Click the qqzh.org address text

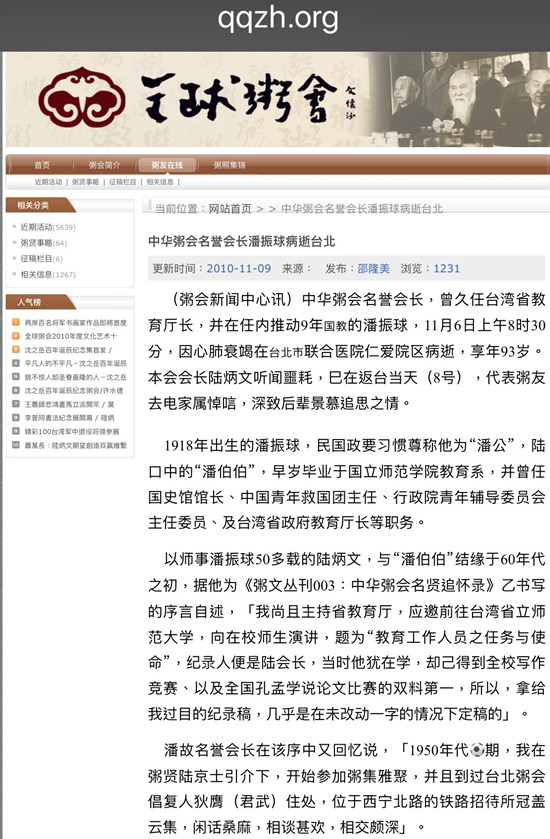[x=278, y=19]
